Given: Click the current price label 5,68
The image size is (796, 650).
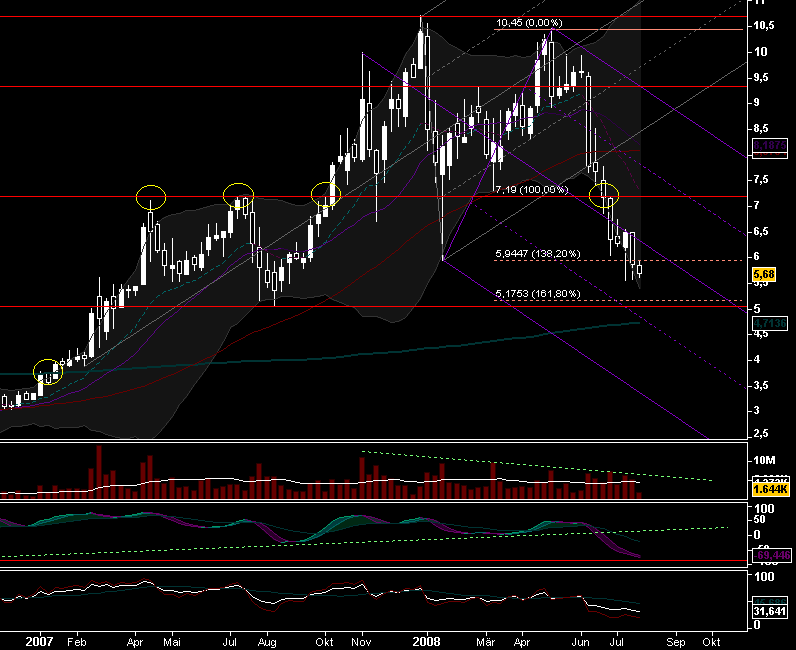Looking at the screenshot, I should coord(764,275).
